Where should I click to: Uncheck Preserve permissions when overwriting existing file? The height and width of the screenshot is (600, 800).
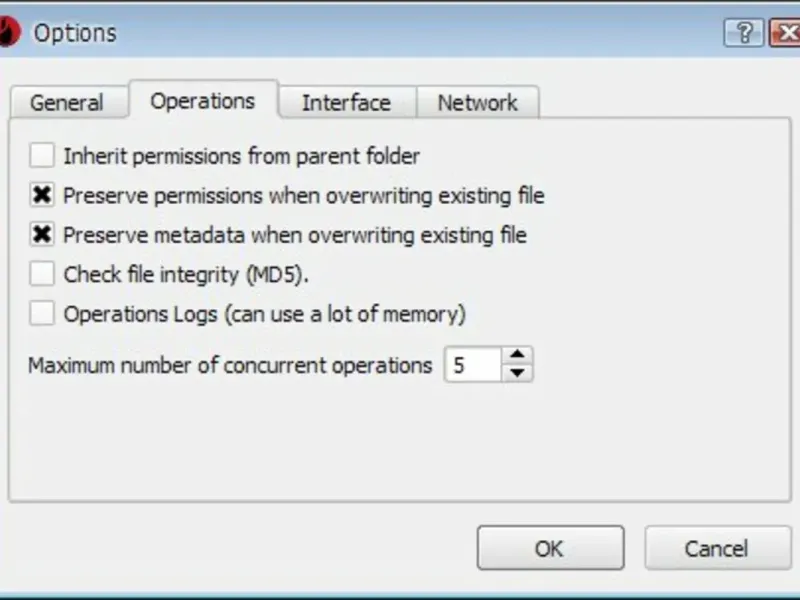click(42, 195)
